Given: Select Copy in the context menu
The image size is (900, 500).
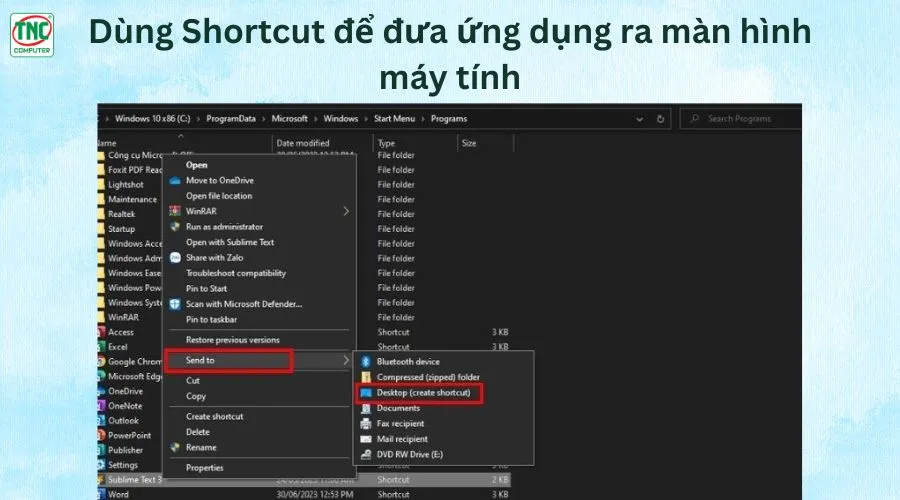Looking at the screenshot, I should (x=195, y=396).
